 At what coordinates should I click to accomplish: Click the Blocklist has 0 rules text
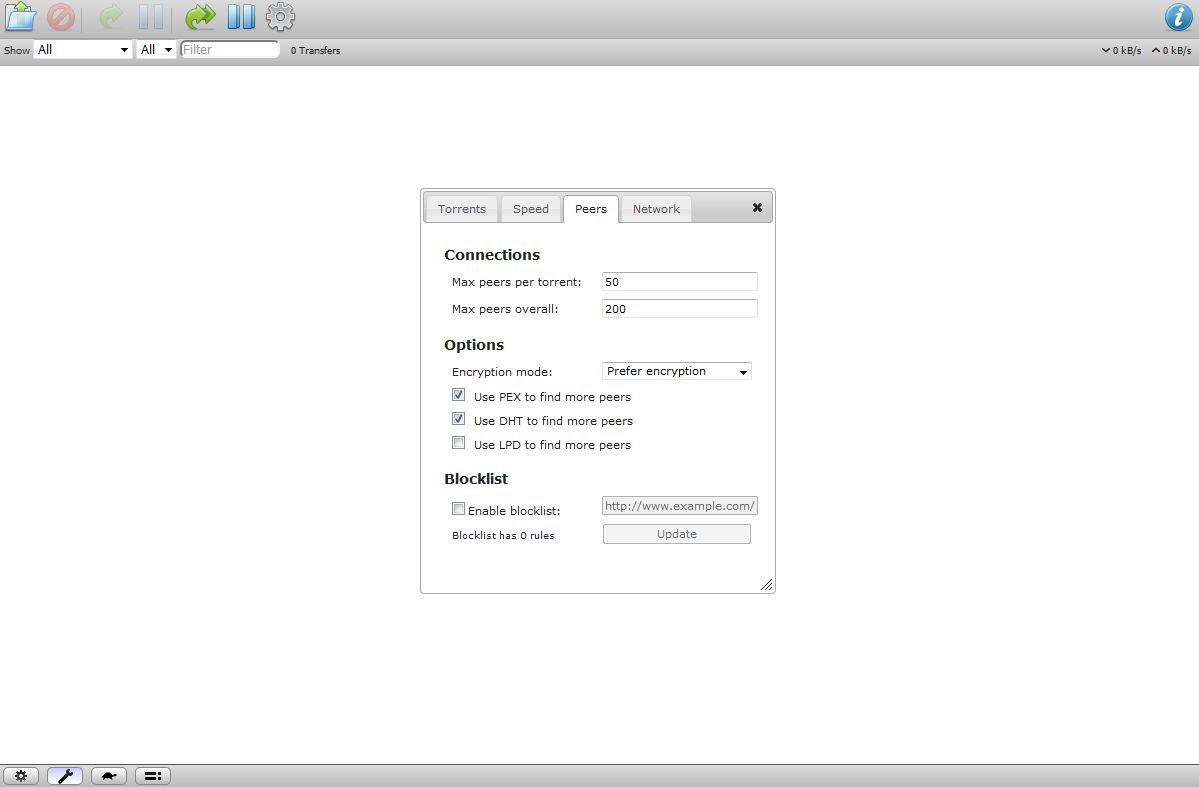click(x=503, y=535)
